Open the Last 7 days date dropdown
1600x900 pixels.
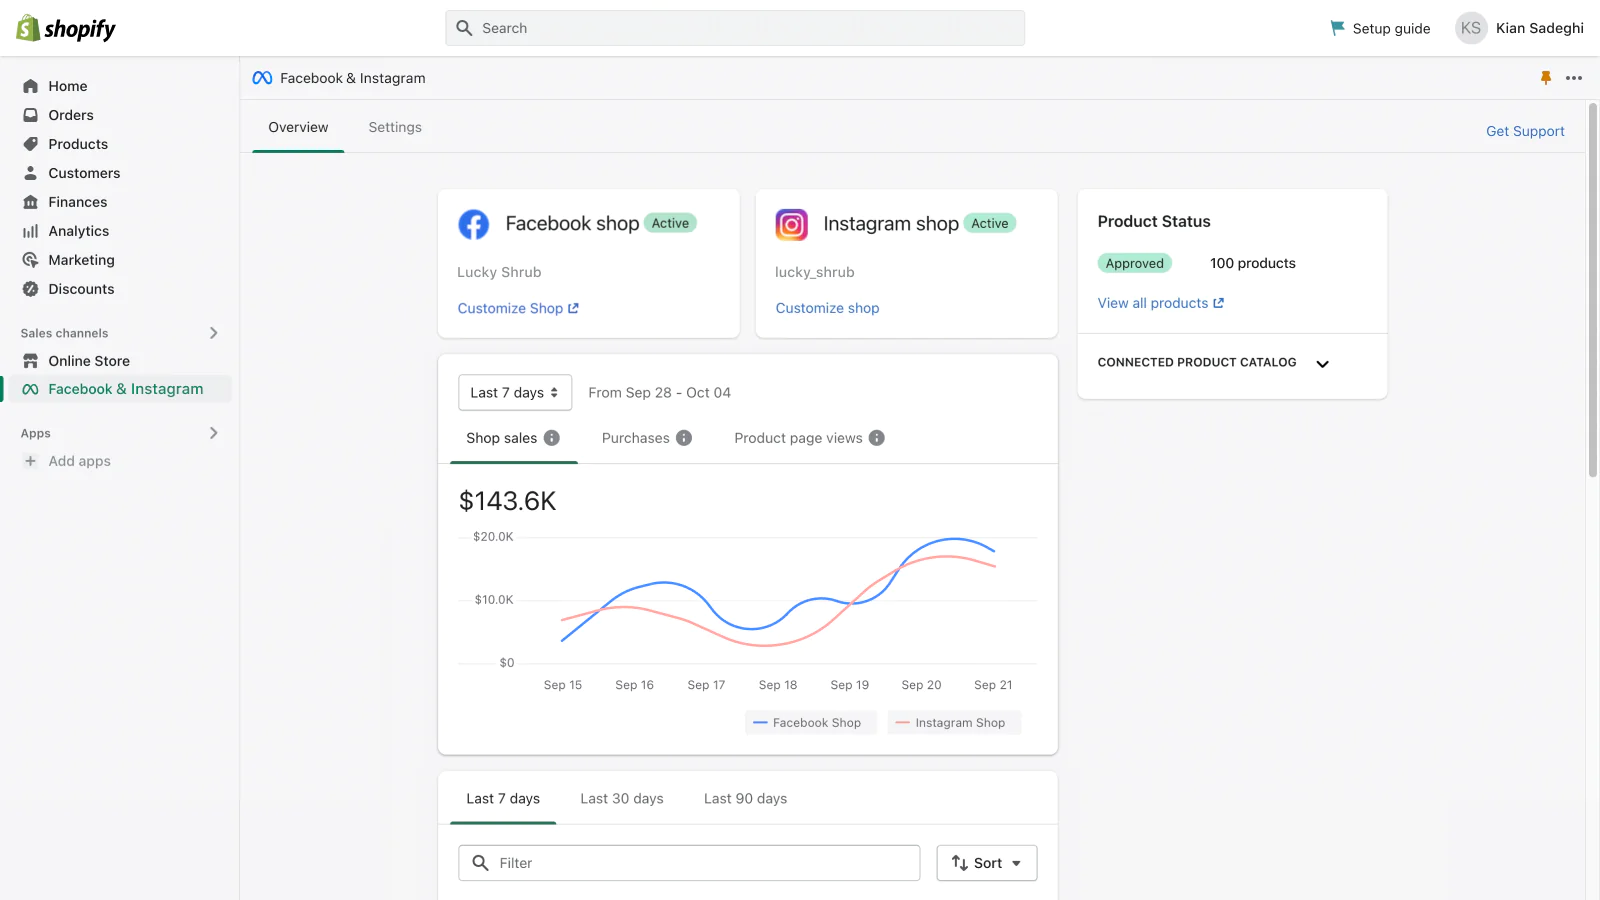point(515,393)
